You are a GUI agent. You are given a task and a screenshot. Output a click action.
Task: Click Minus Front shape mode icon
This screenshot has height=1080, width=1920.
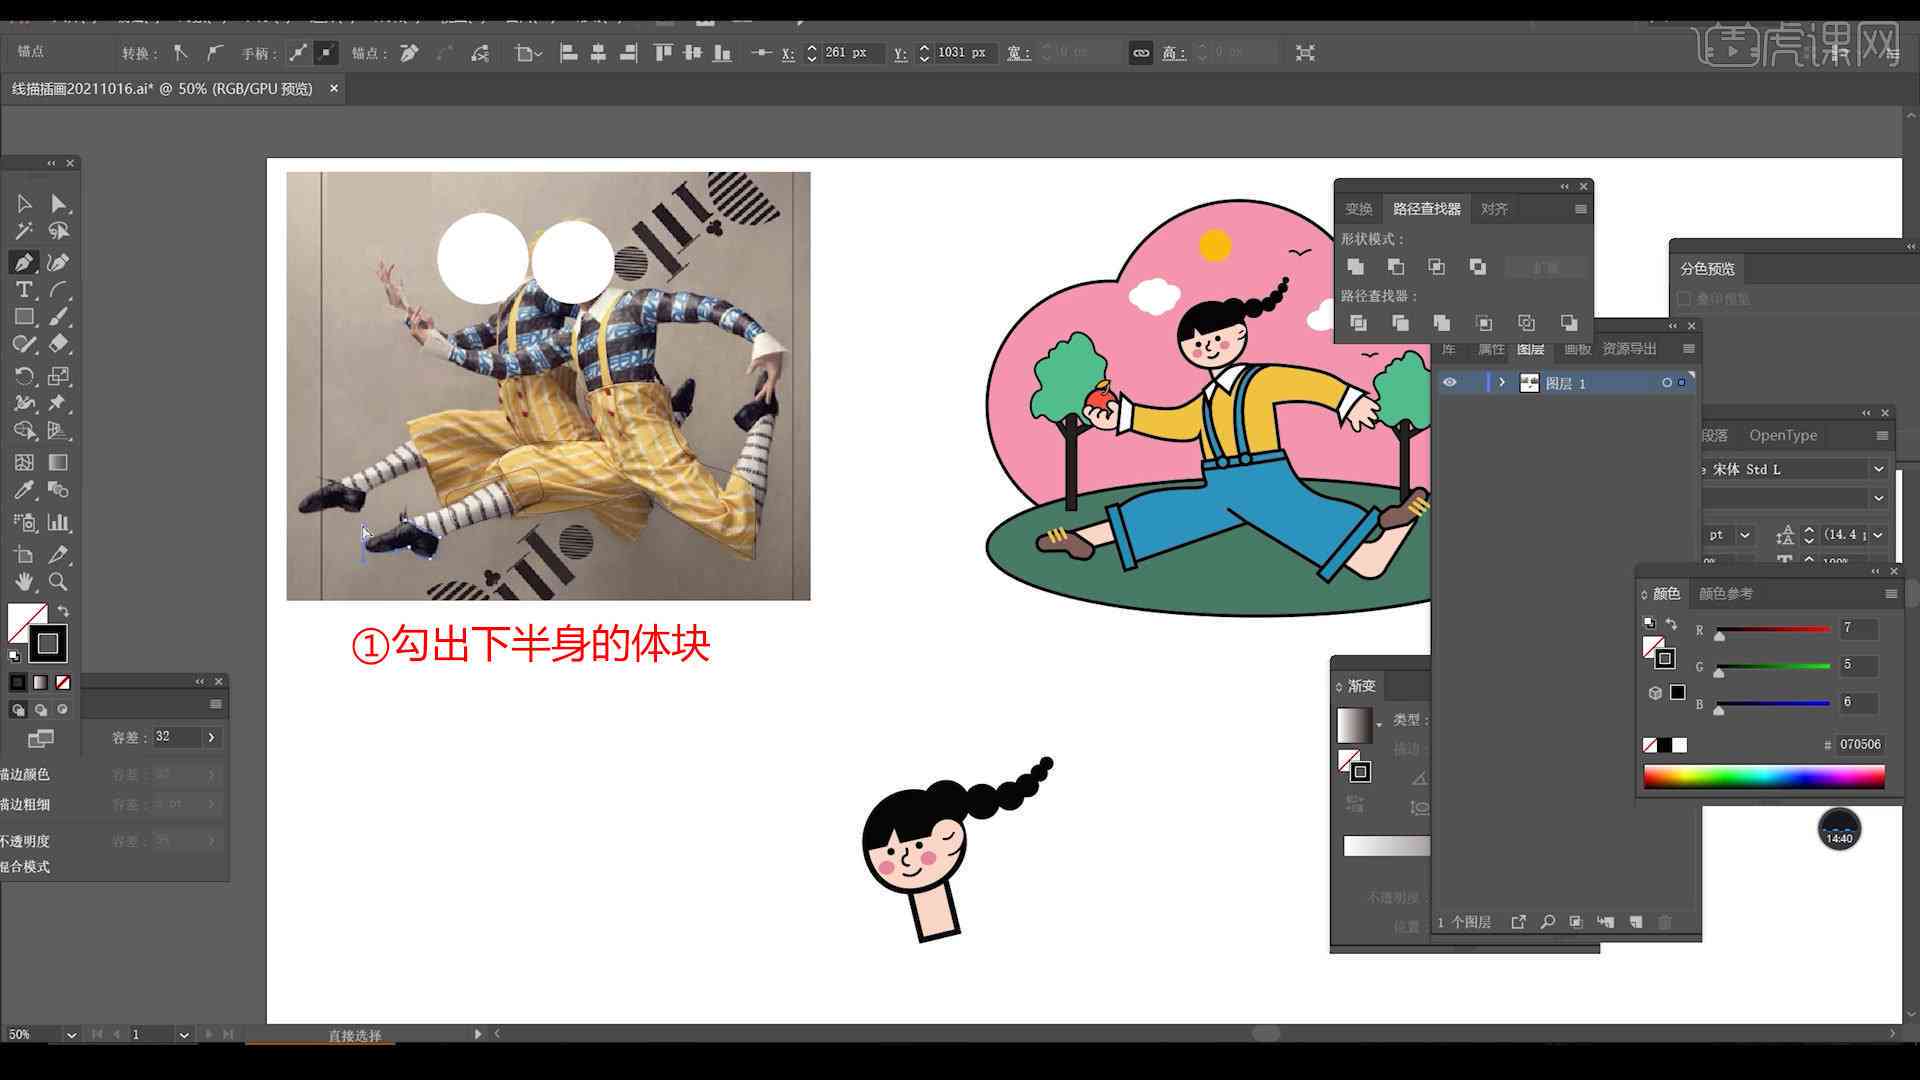click(1396, 267)
